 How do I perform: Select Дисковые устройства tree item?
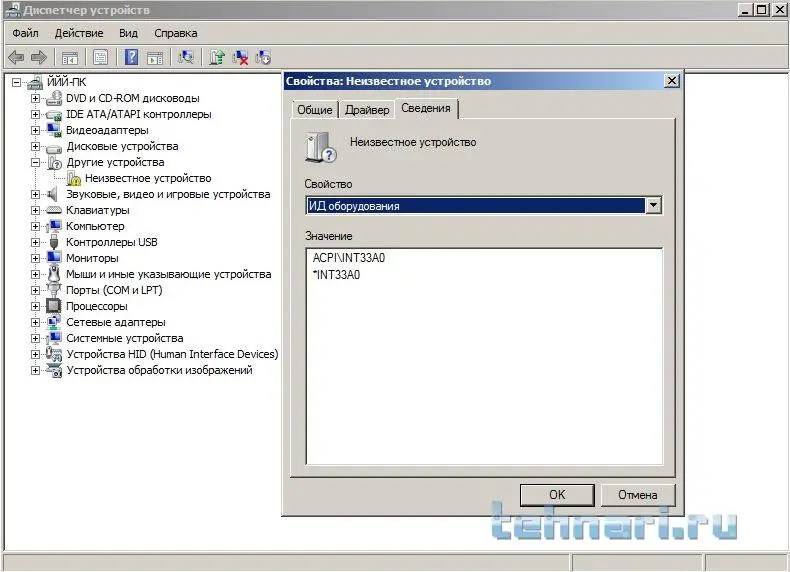coord(122,146)
